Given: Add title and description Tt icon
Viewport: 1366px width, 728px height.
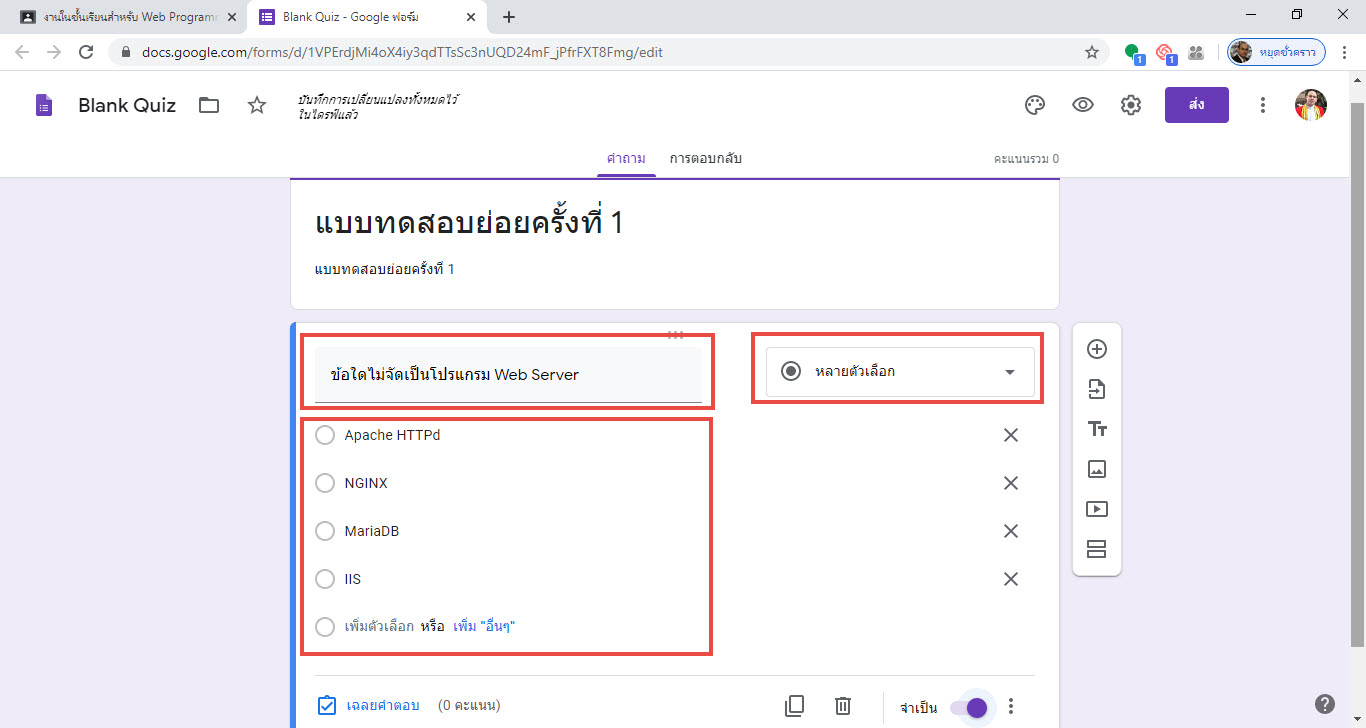Looking at the screenshot, I should coord(1097,429).
